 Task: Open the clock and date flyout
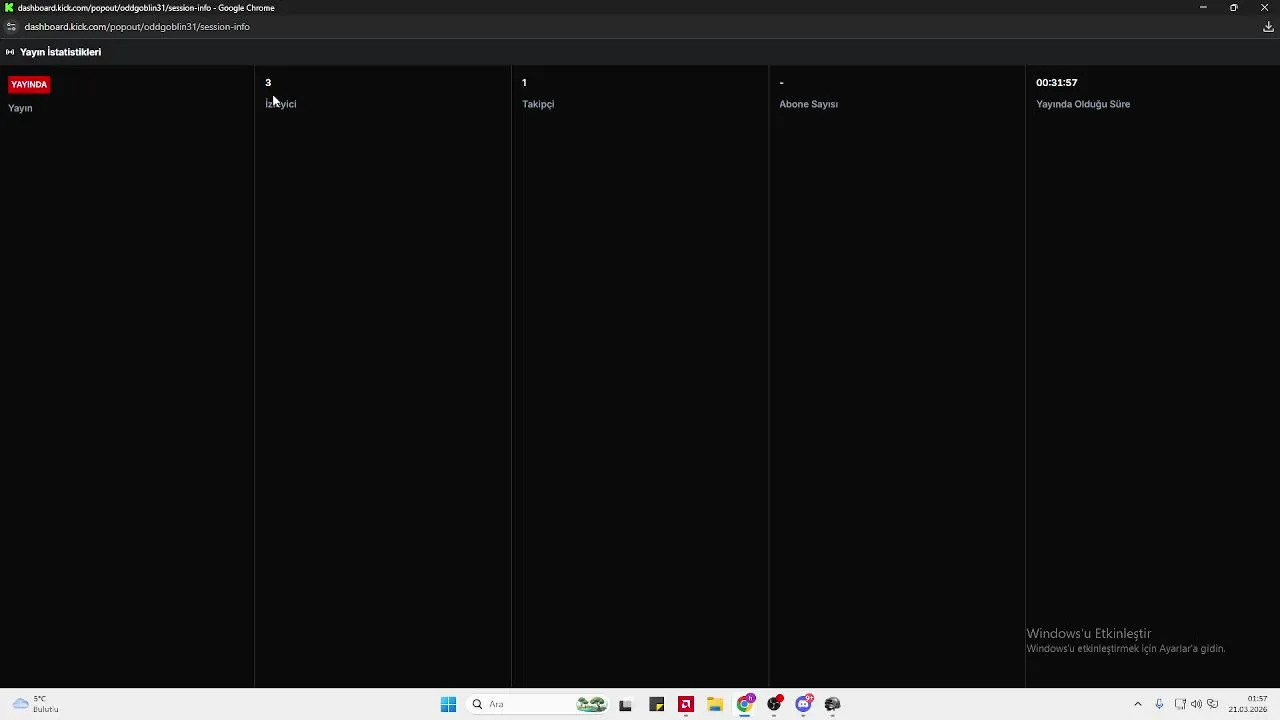(x=1248, y=704)
